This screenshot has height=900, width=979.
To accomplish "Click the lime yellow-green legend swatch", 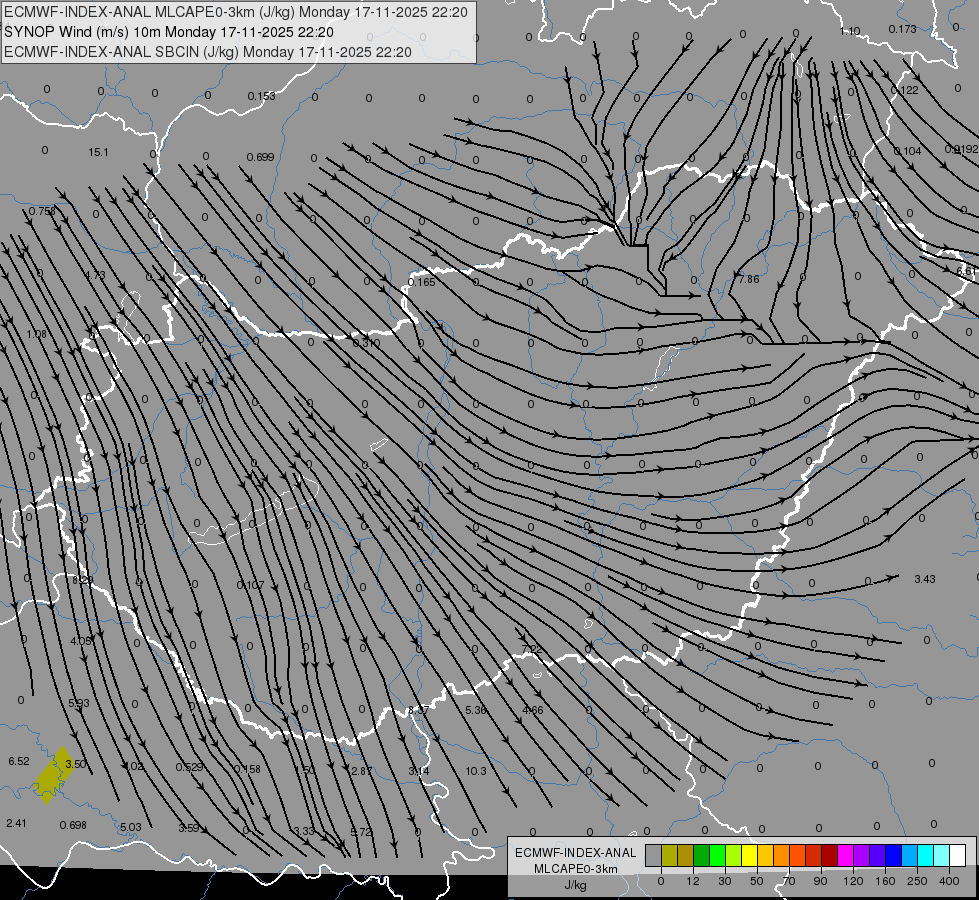I will point(734,856).
